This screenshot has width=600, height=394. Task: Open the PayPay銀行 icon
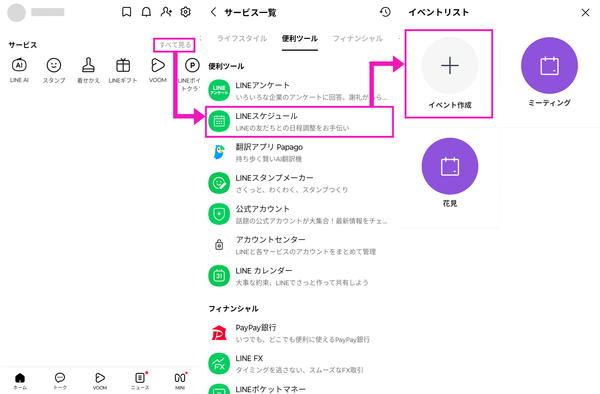219,333
